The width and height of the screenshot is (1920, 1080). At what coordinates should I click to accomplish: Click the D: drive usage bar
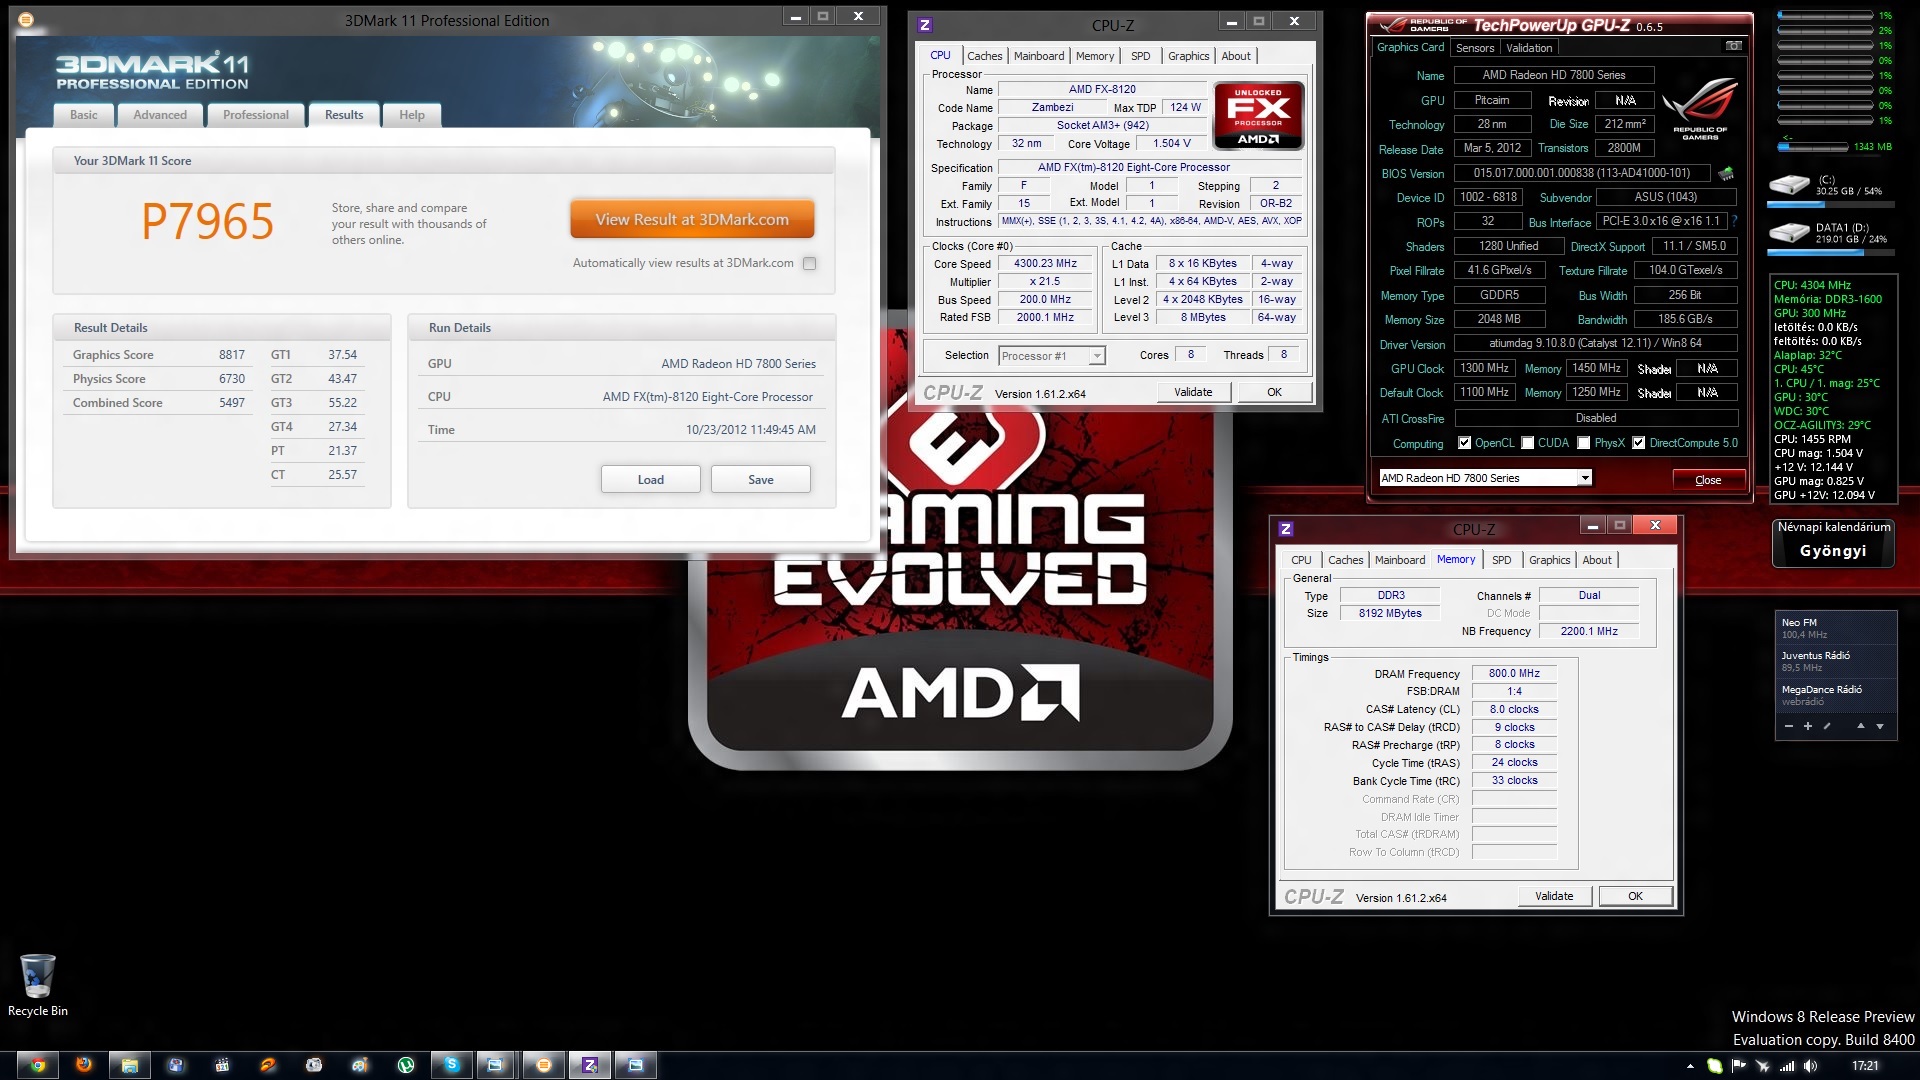pos(1829,251)
